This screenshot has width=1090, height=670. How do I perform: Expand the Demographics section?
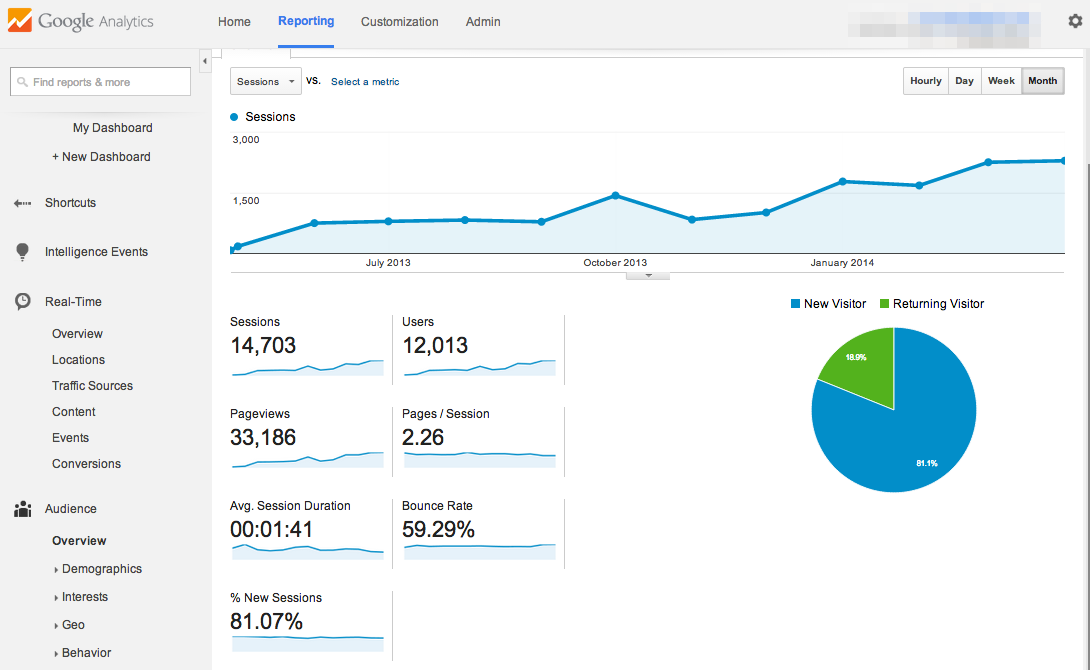point(101,569)
